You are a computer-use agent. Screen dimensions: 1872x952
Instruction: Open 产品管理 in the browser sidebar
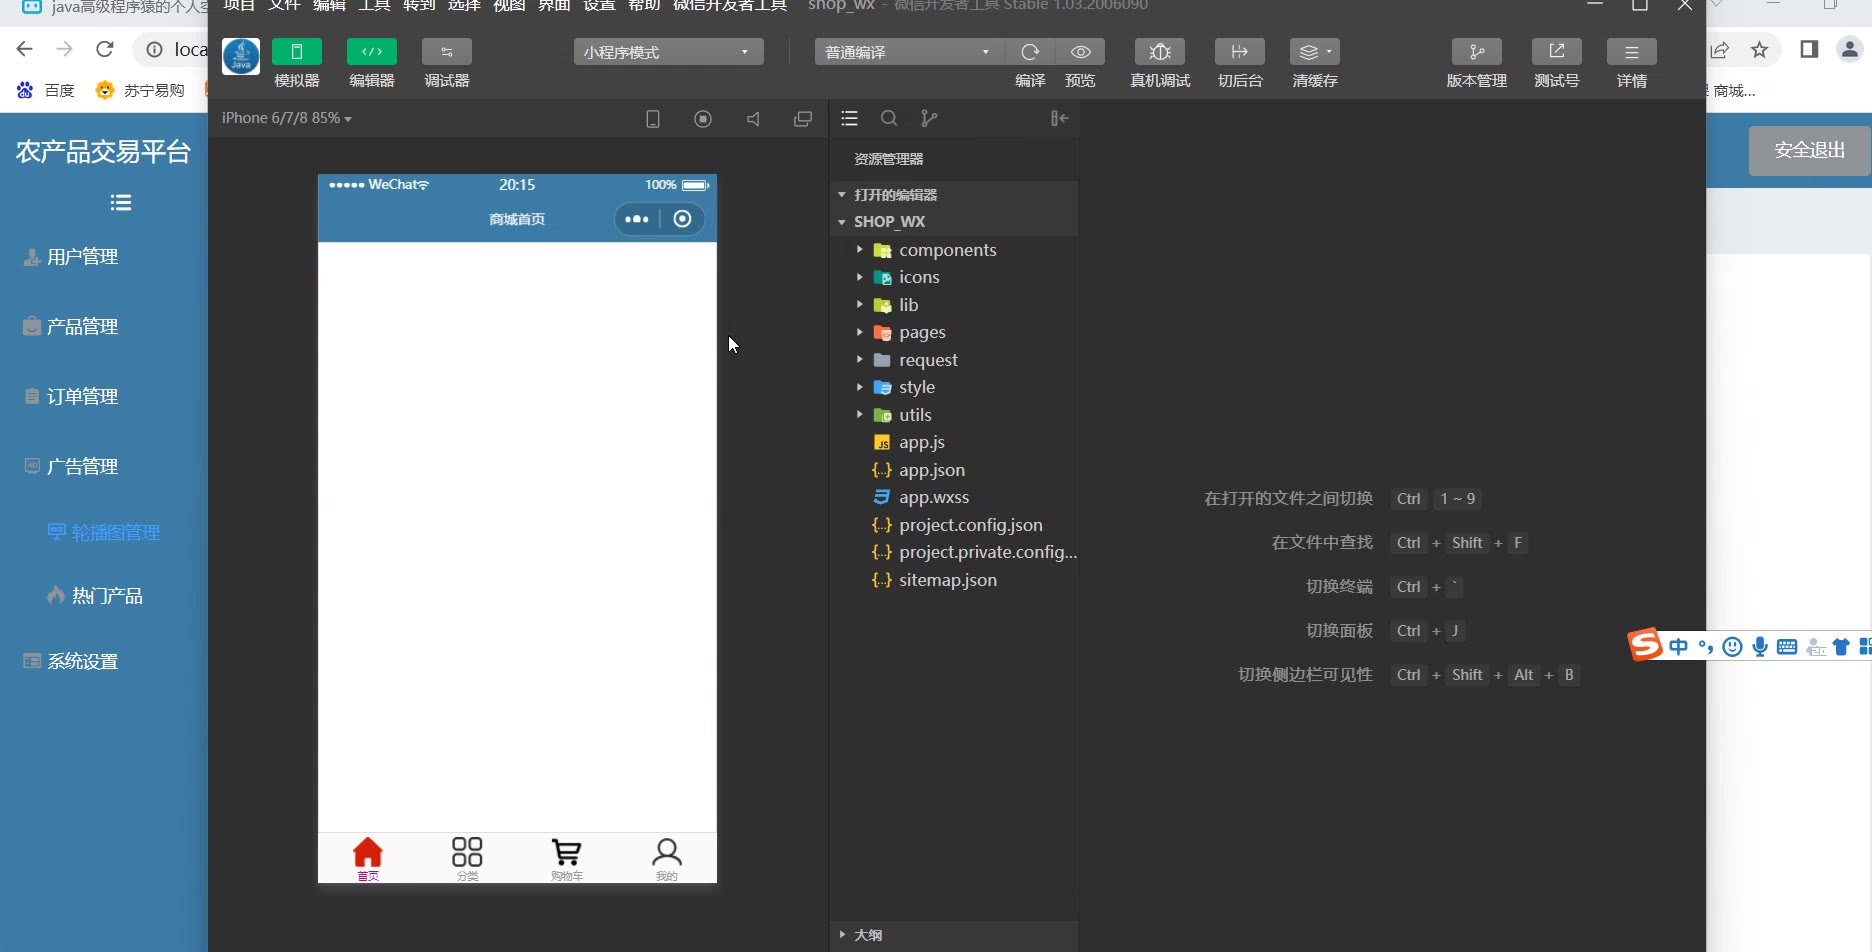coord(71,327)
